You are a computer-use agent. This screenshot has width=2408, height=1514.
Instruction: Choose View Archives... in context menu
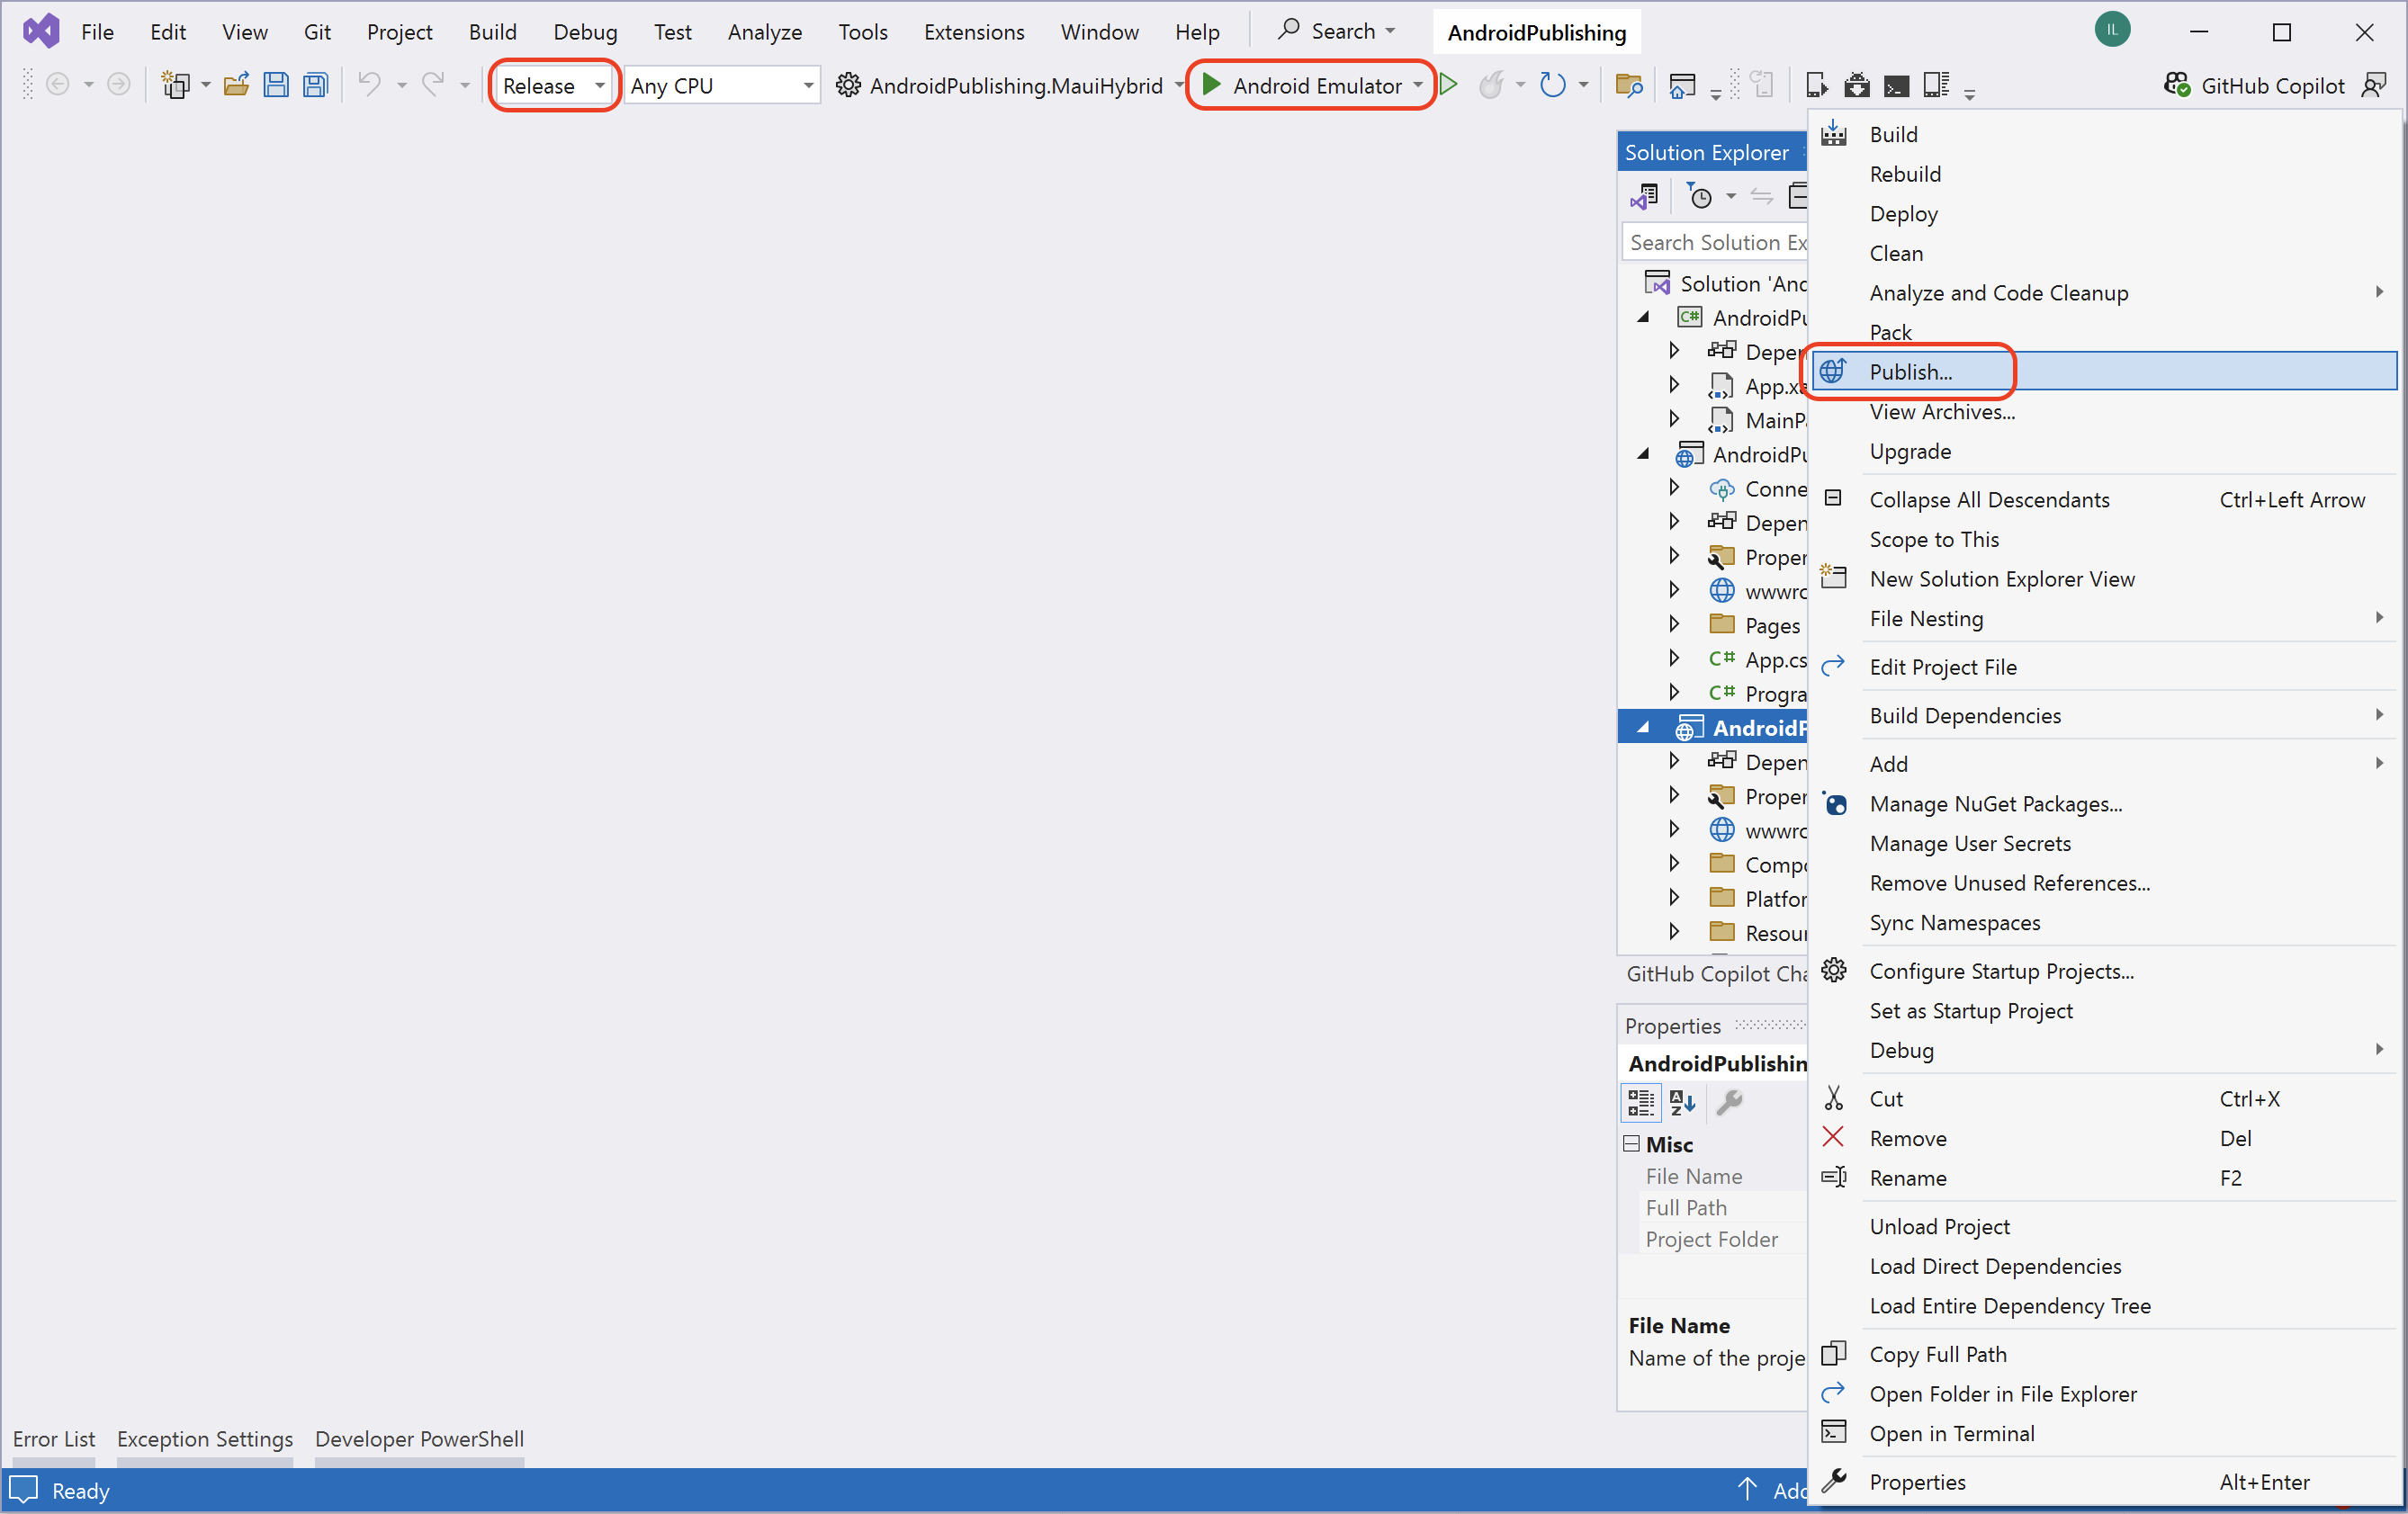2104,412
